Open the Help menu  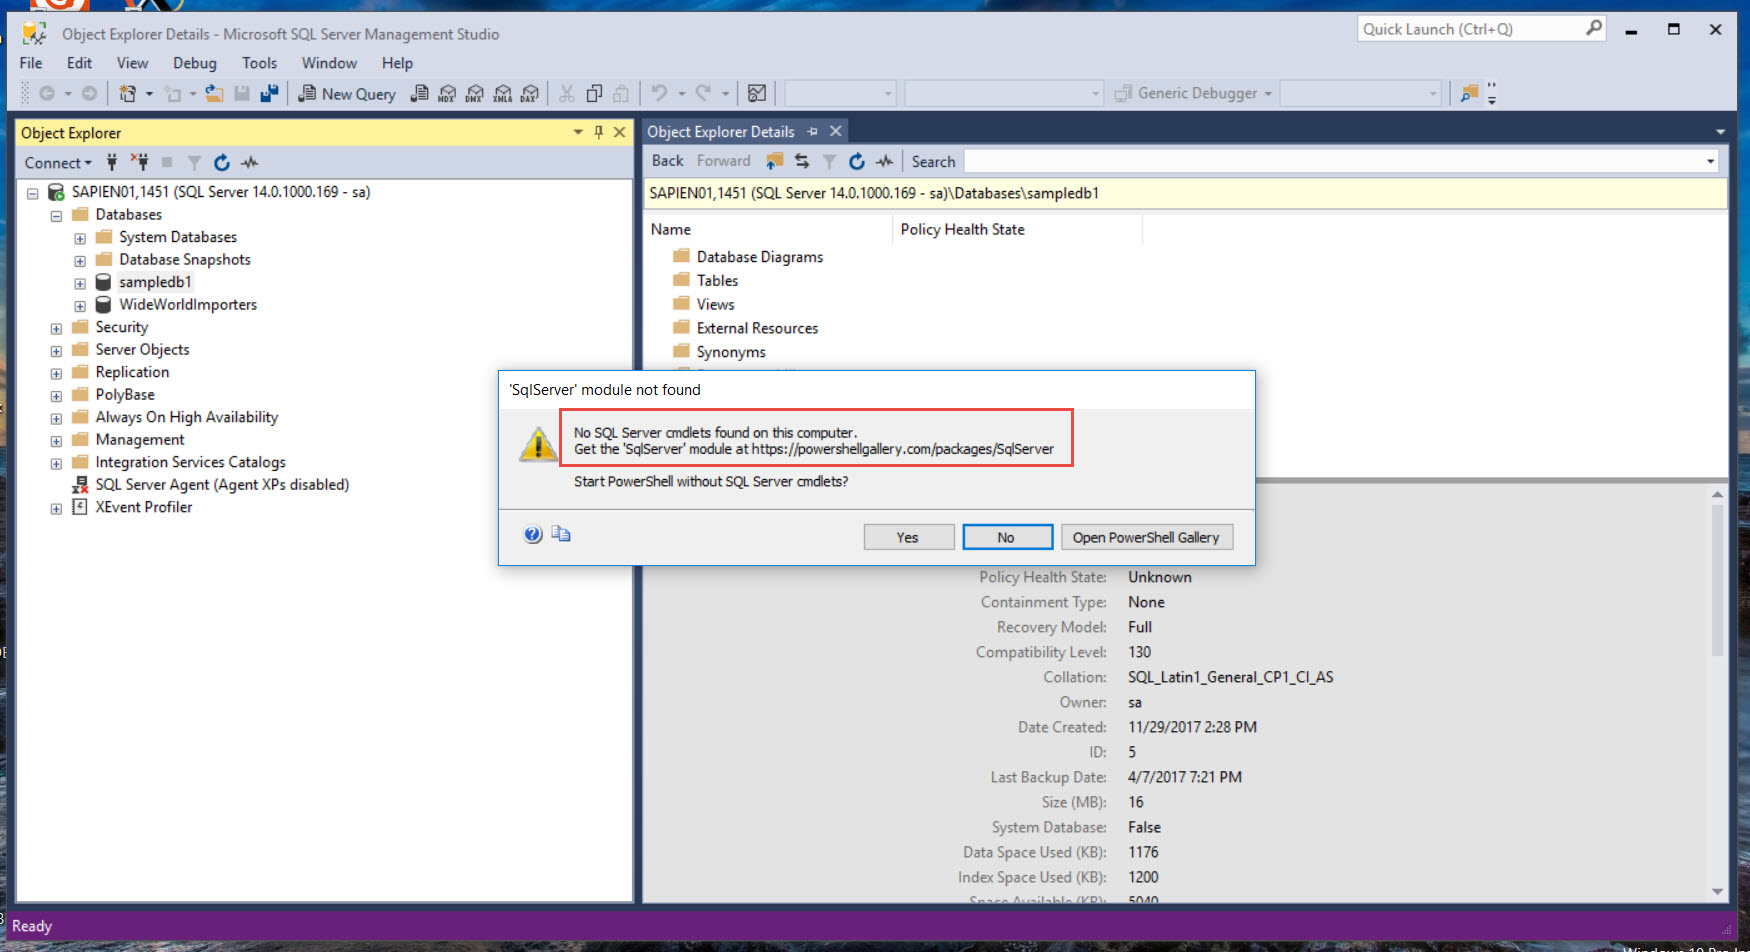click(397, 63)
